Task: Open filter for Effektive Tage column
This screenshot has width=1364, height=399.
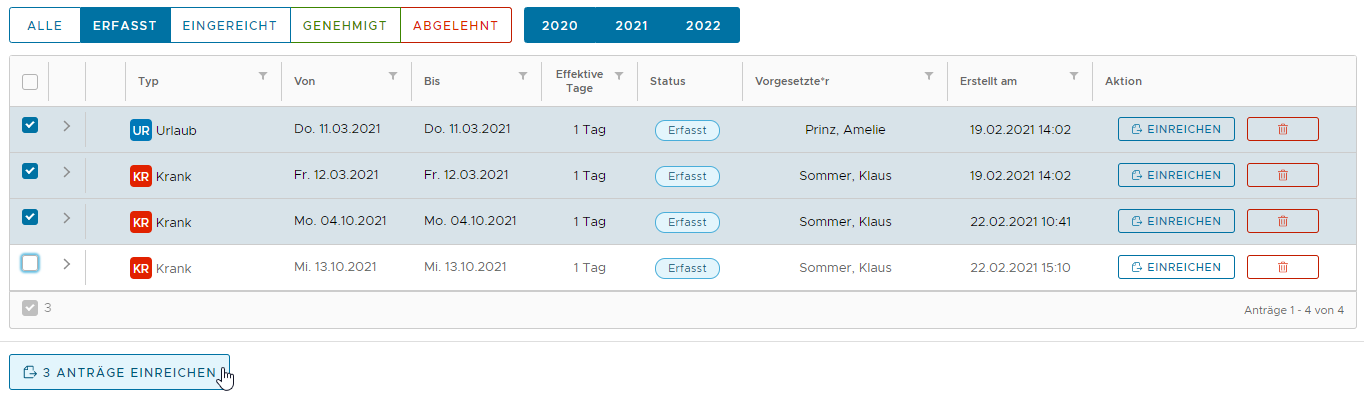Action: coord(619,76)
